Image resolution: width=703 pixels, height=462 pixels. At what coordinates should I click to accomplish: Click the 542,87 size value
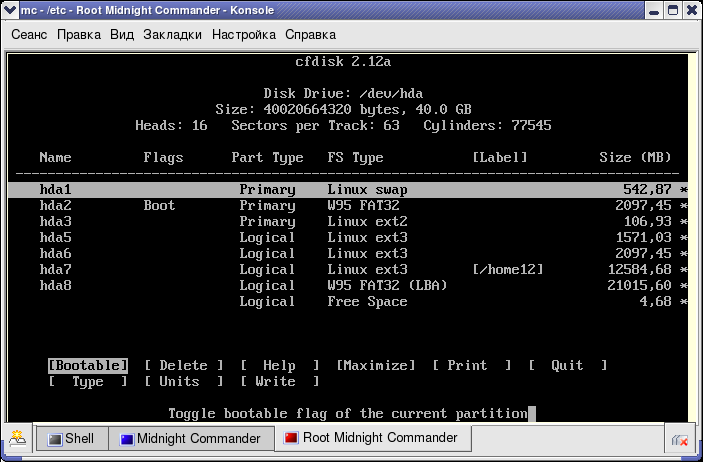click(x=647, y=190)
